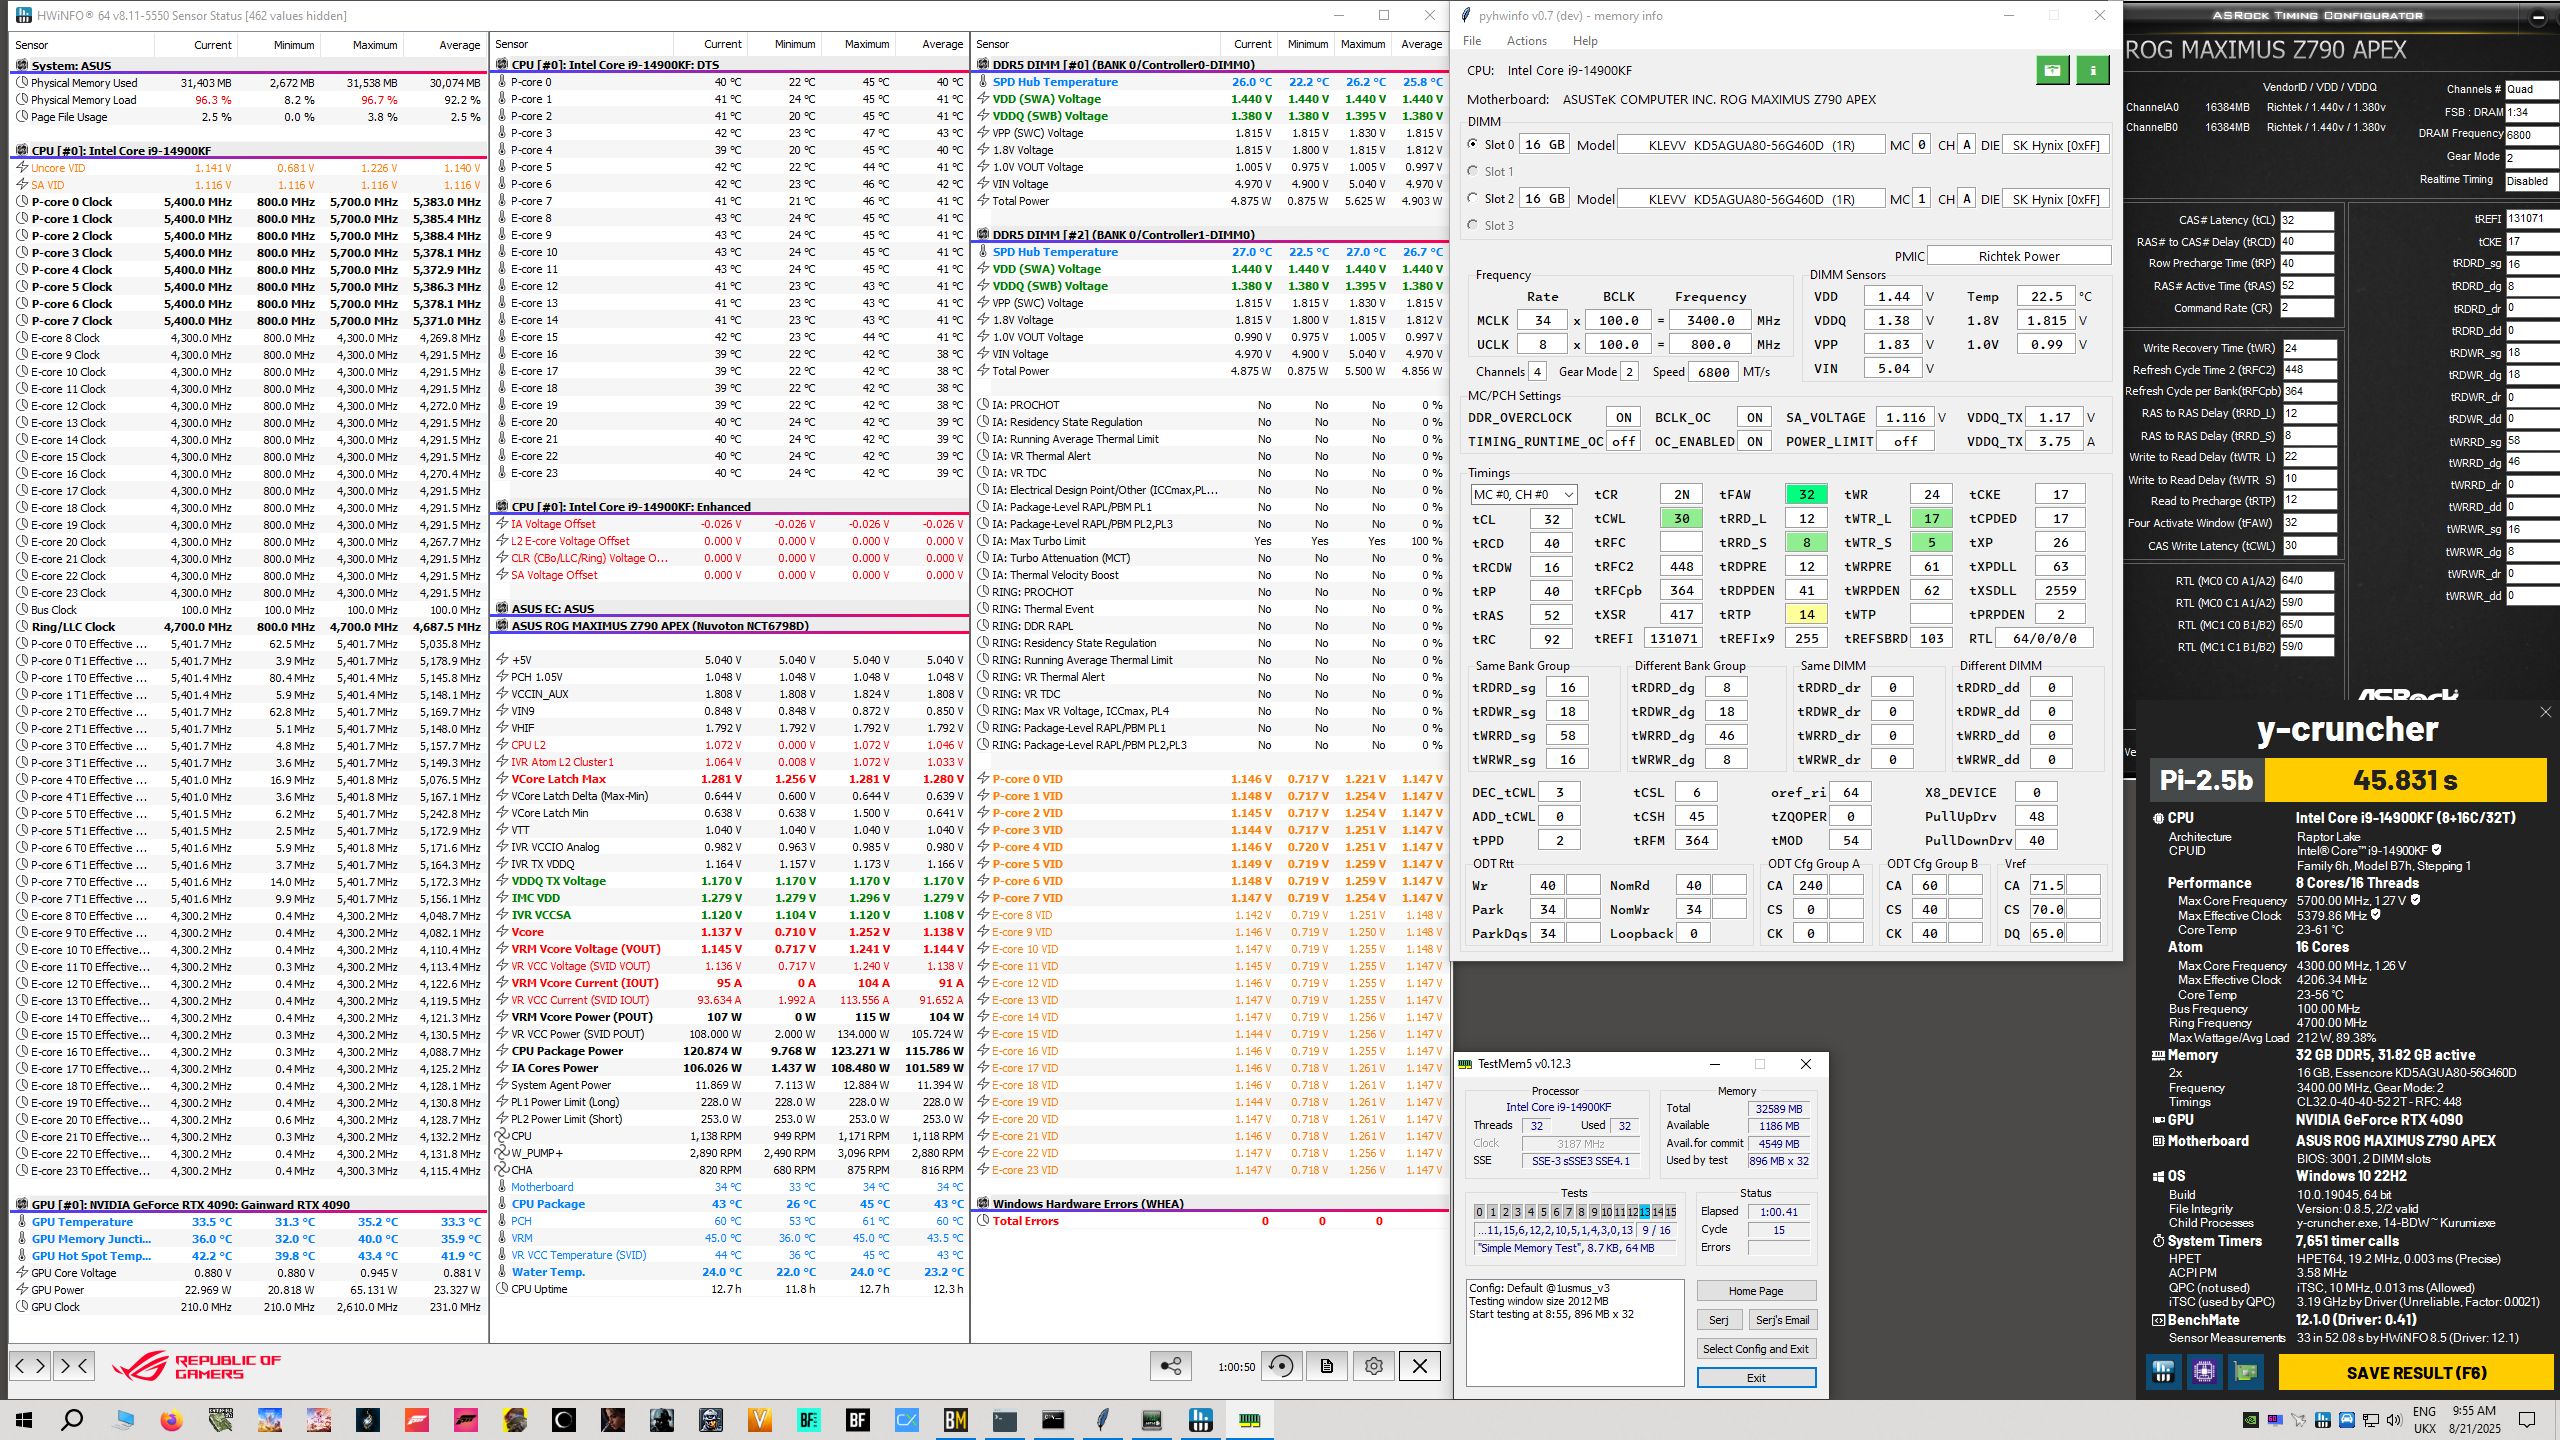Launch Firefox from the taskbar
The height and width of the screenshot is (1440, 2560).
point(171,1420)
